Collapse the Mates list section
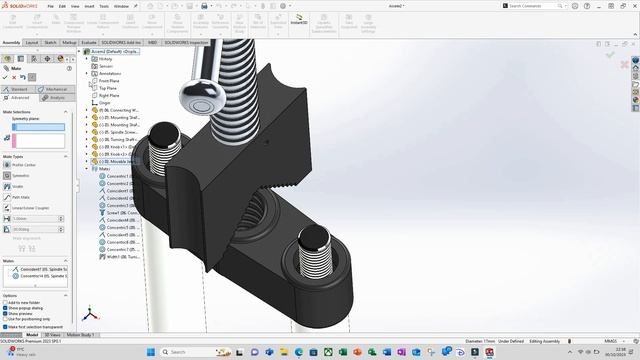The width and height of the screenshot is (640, 360). 65,261
